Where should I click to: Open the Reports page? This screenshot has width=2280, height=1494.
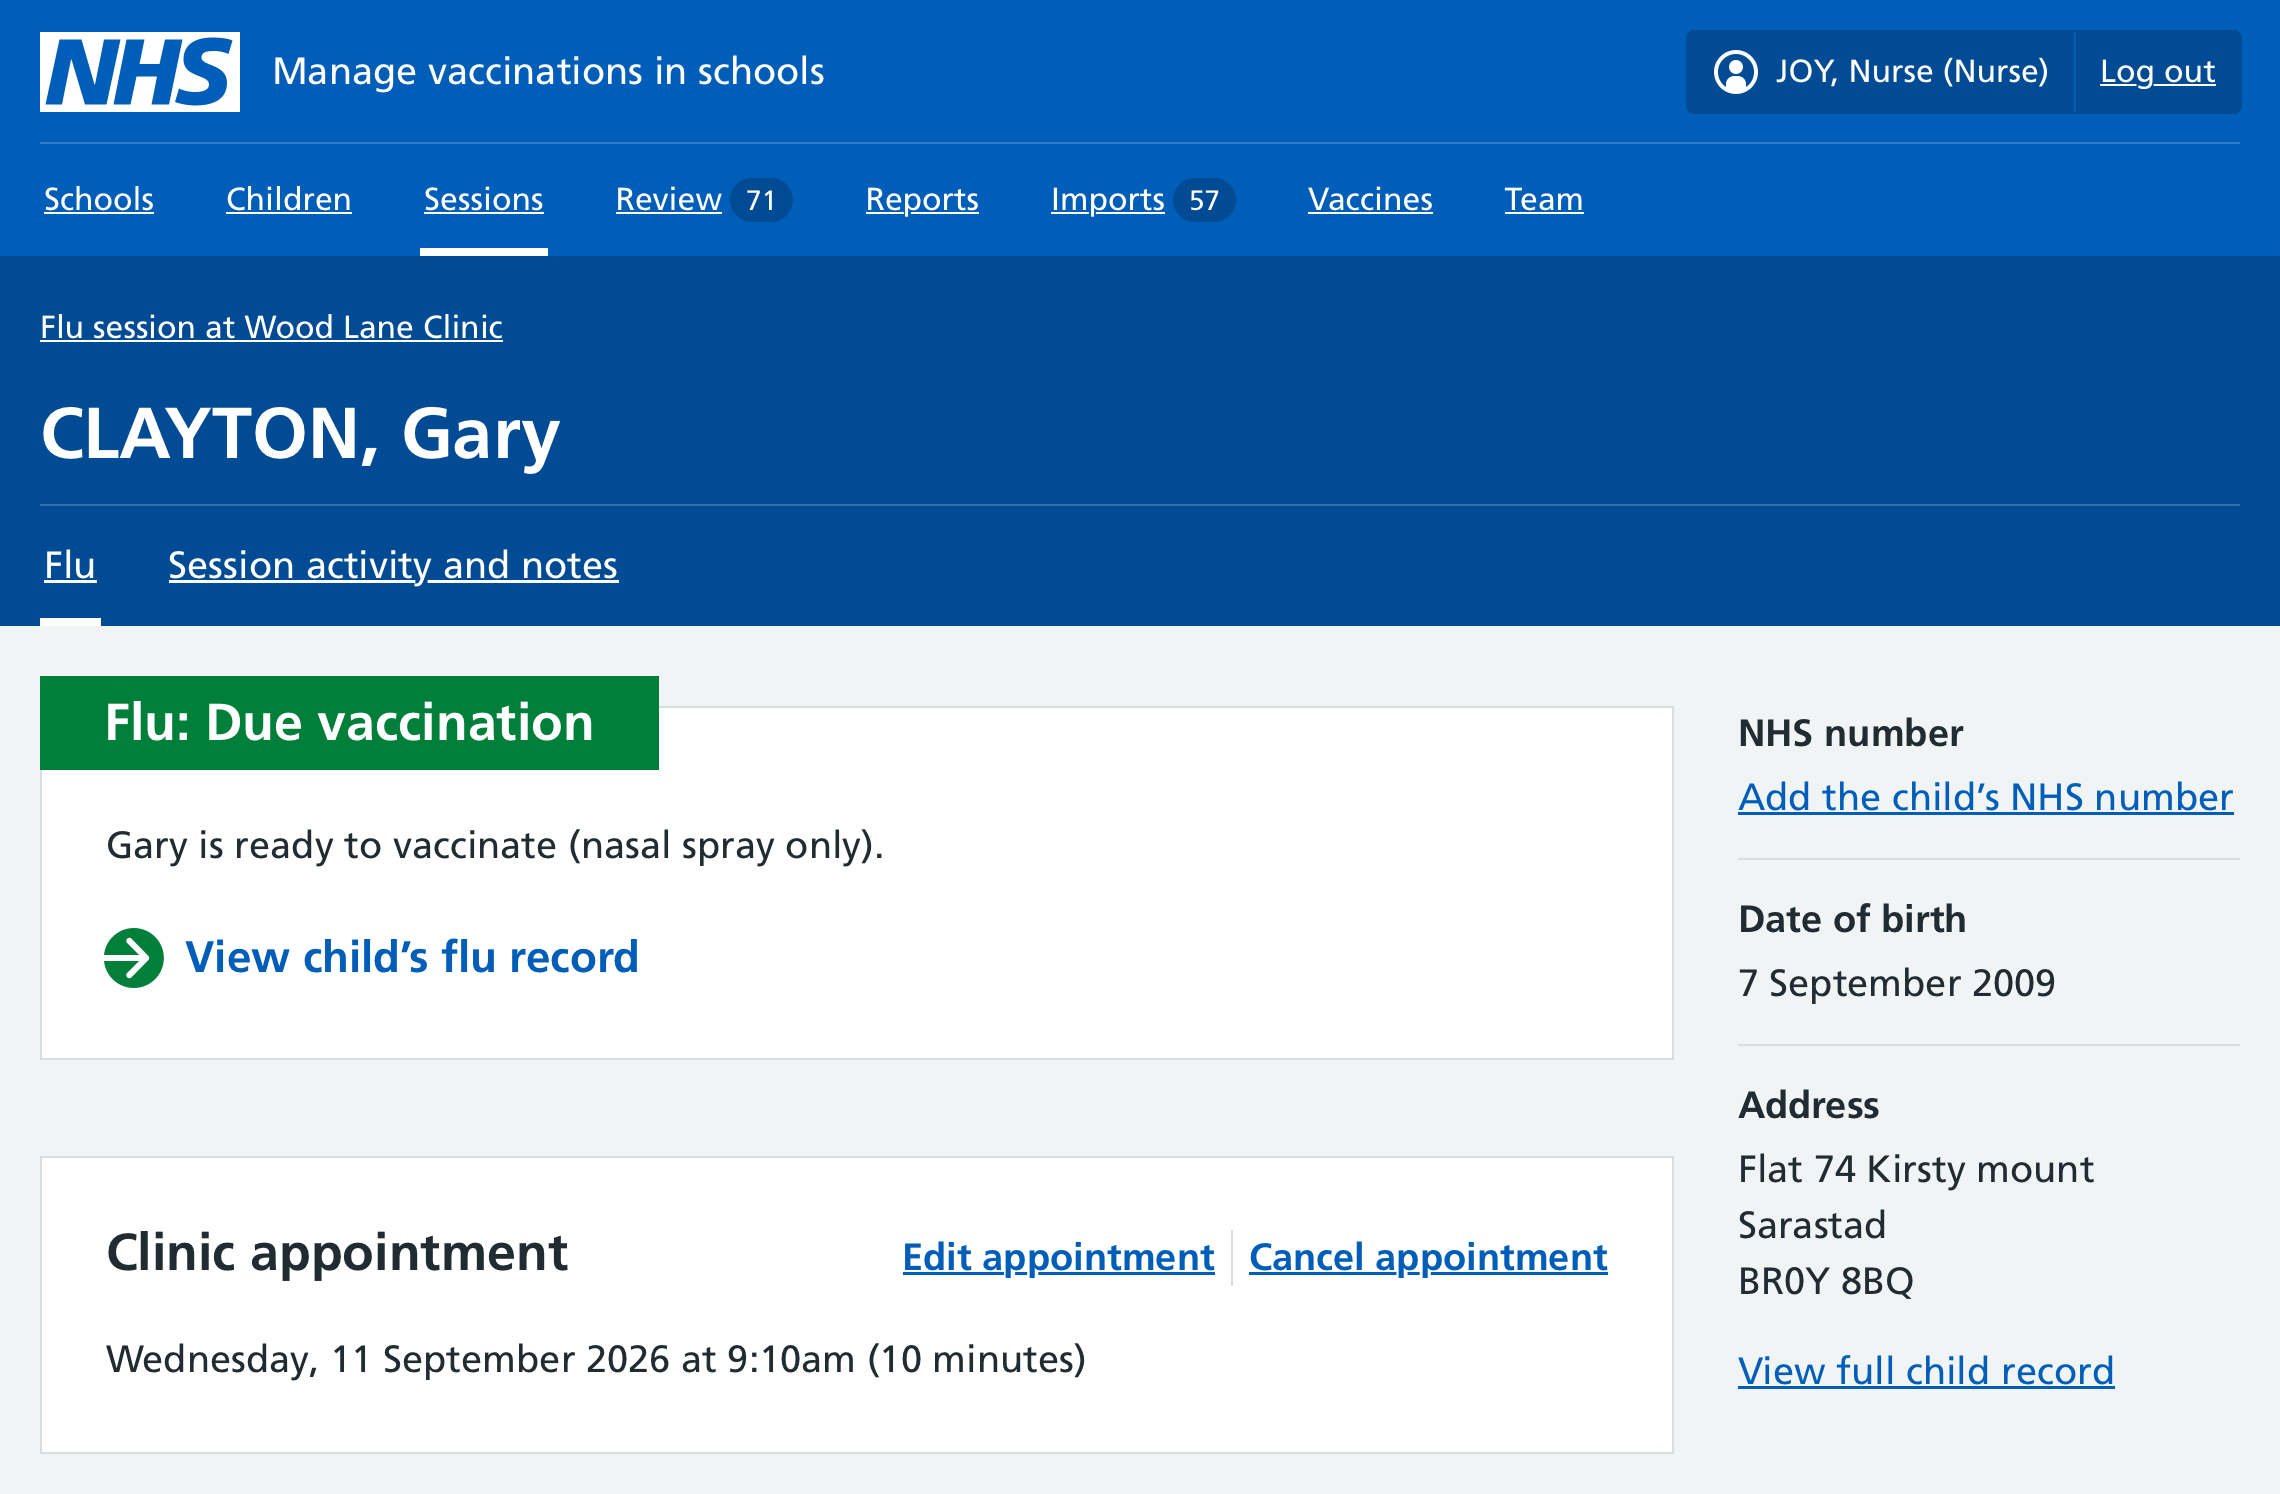click(922, 199)
